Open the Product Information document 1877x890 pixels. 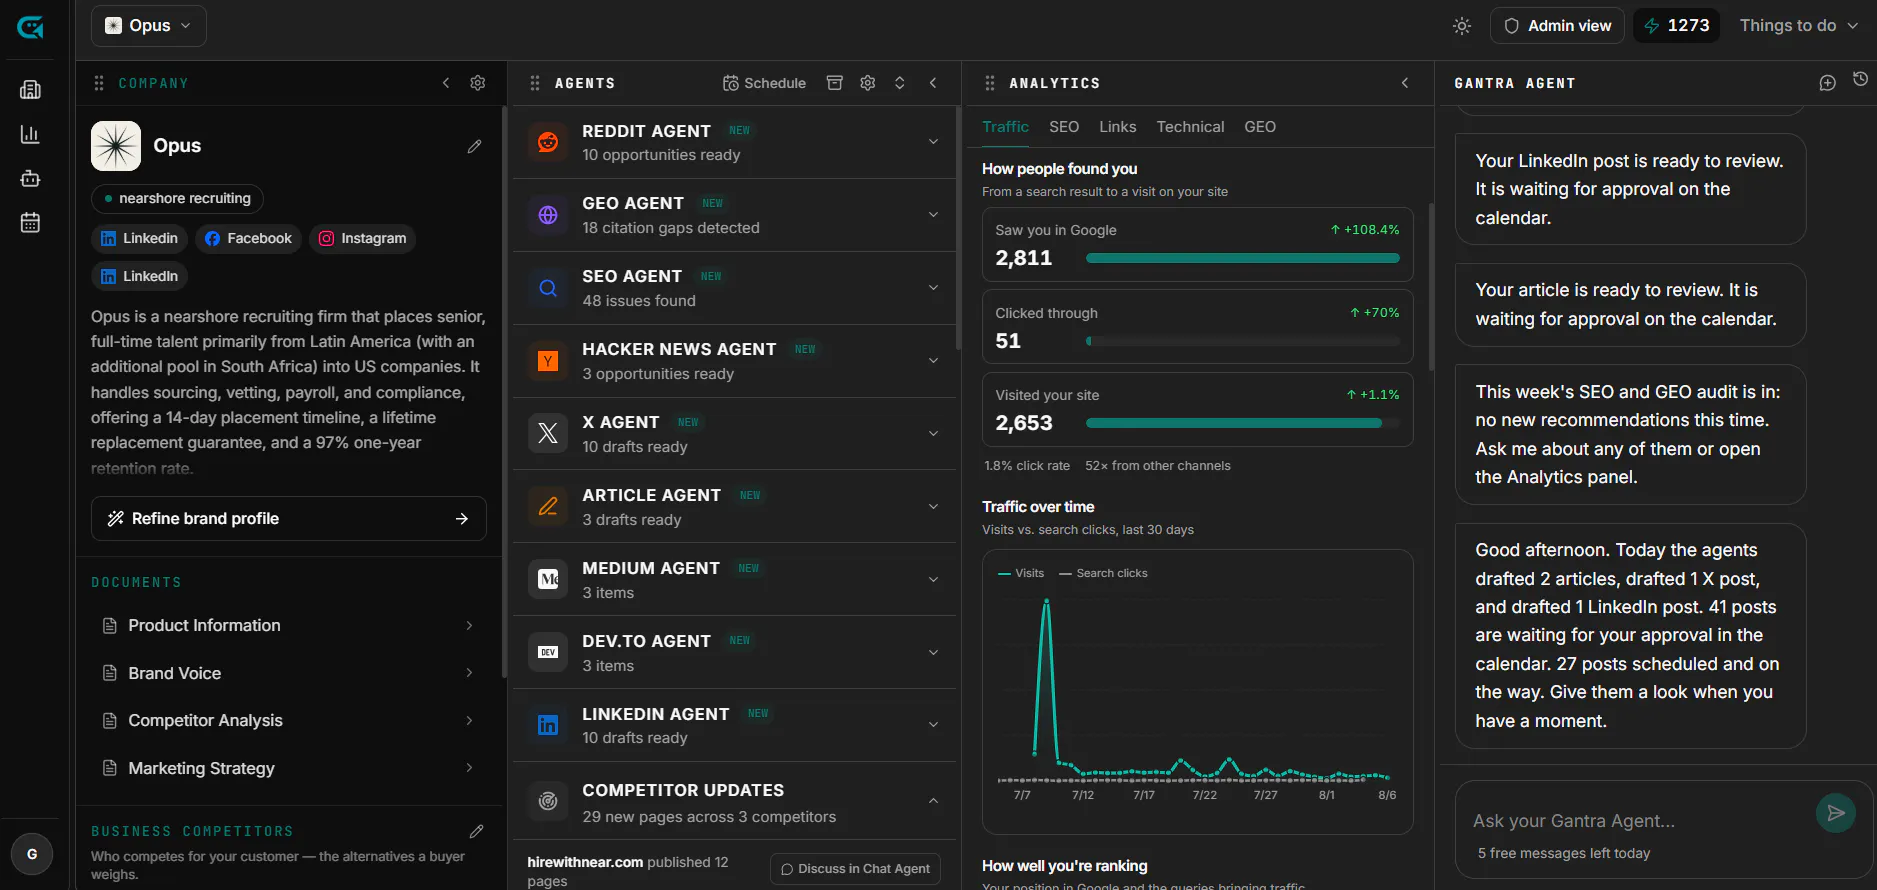pyautogui.click(x=289, y=626)
